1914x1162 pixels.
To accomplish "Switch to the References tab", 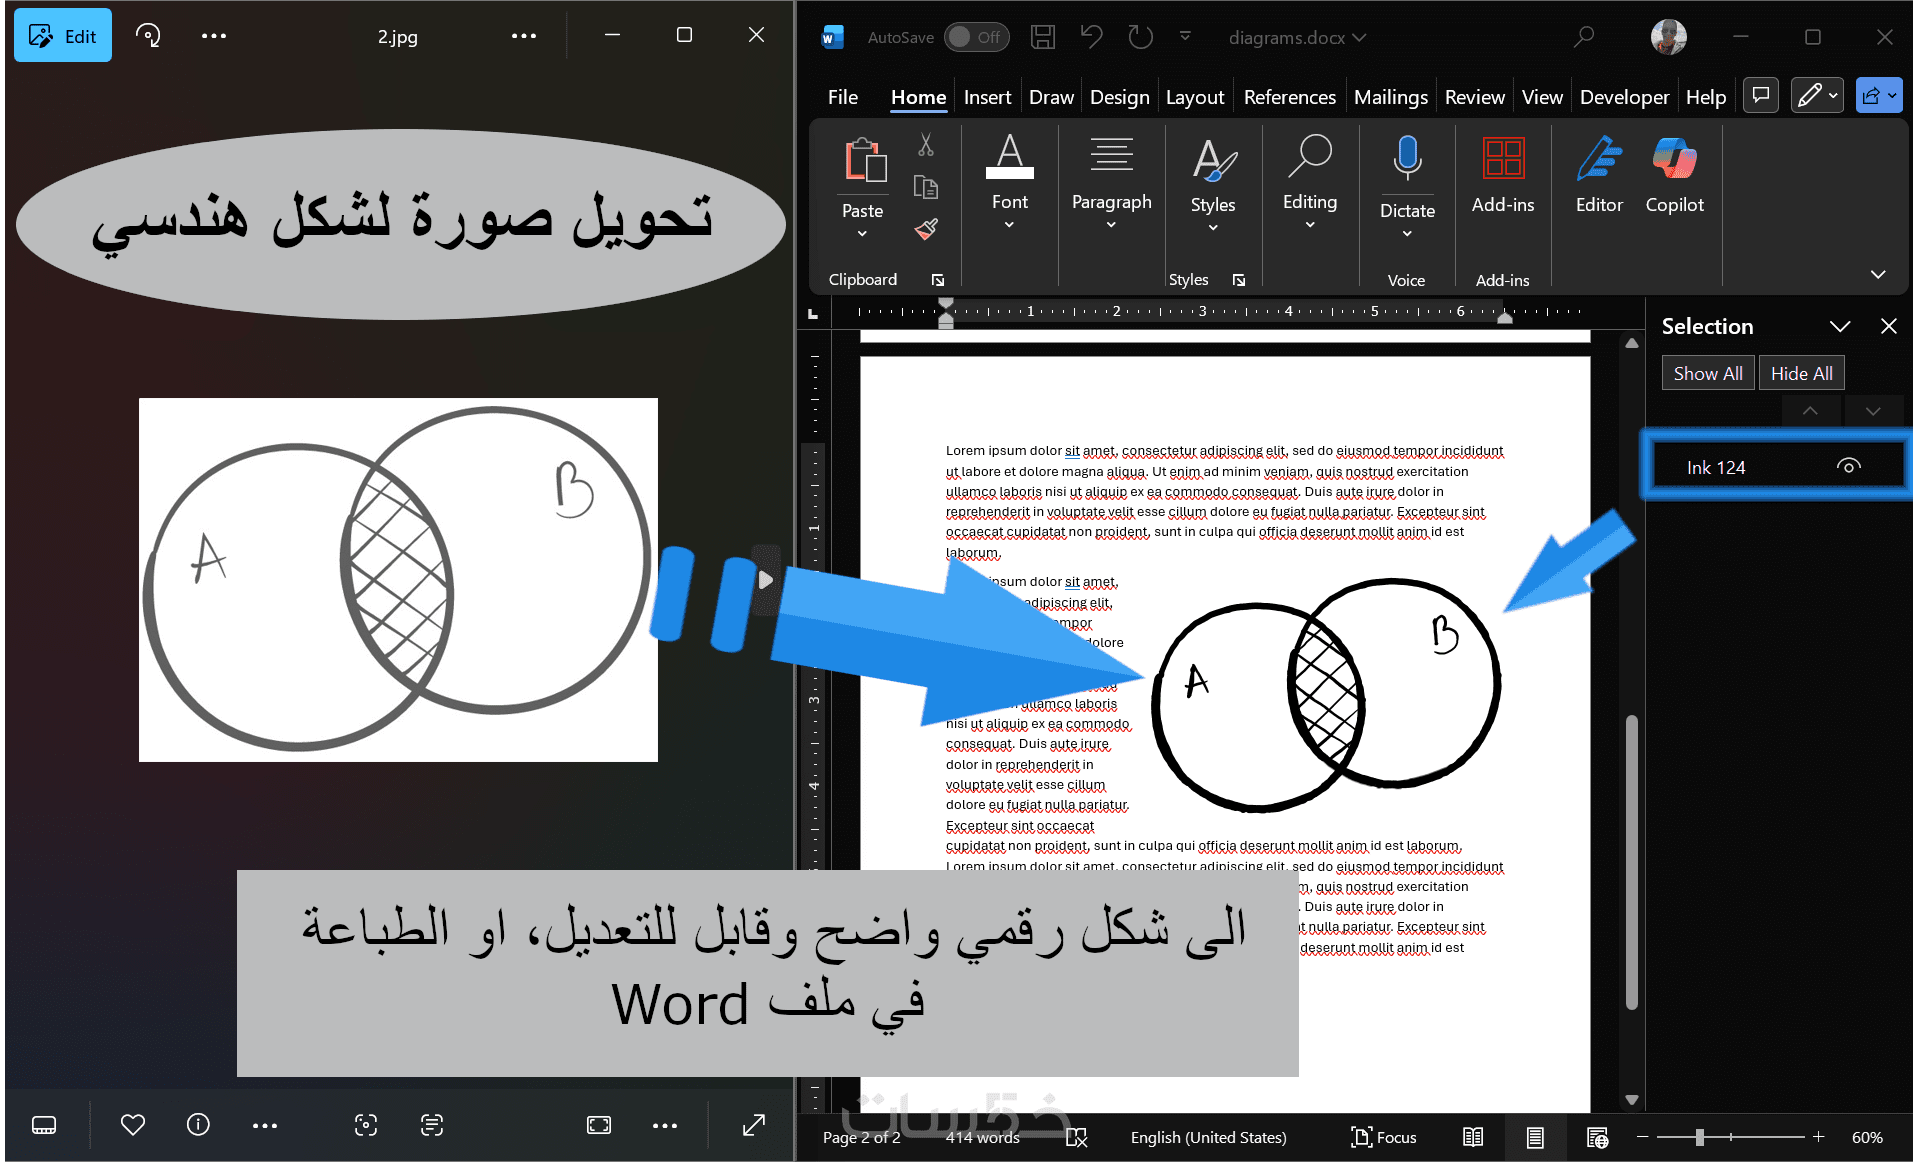I will coord(1290,97).
